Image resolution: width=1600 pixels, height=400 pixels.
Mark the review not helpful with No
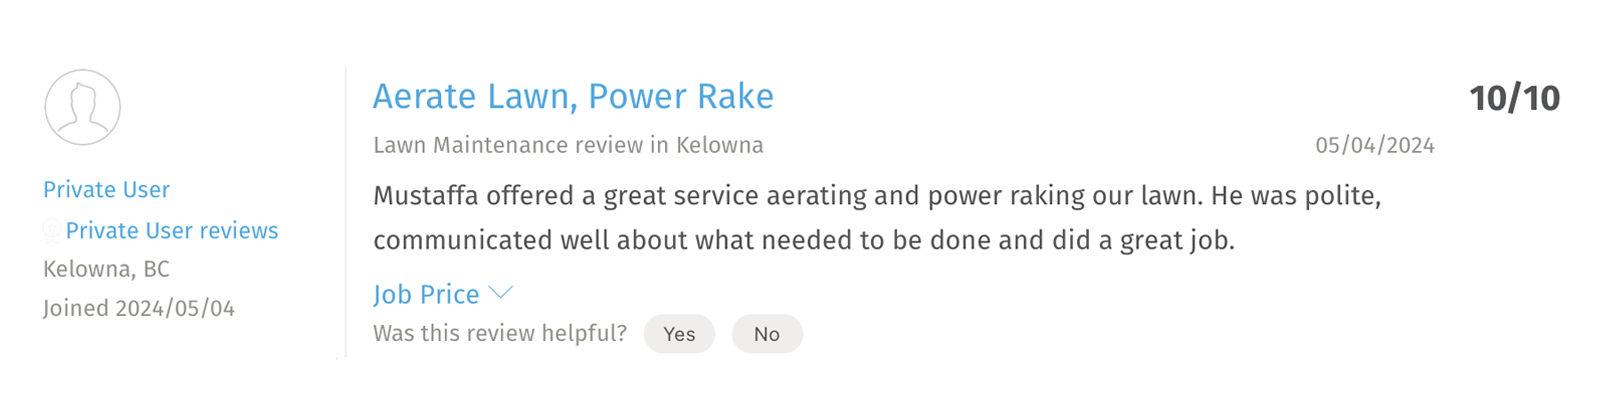tap(767, 334)
